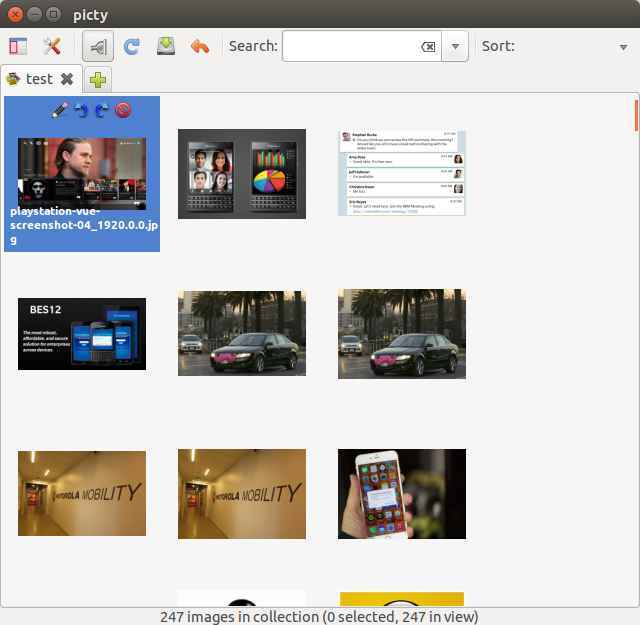Close the test tab
The height and width of the screenshot is (625, 640).
tap(67, 79)
